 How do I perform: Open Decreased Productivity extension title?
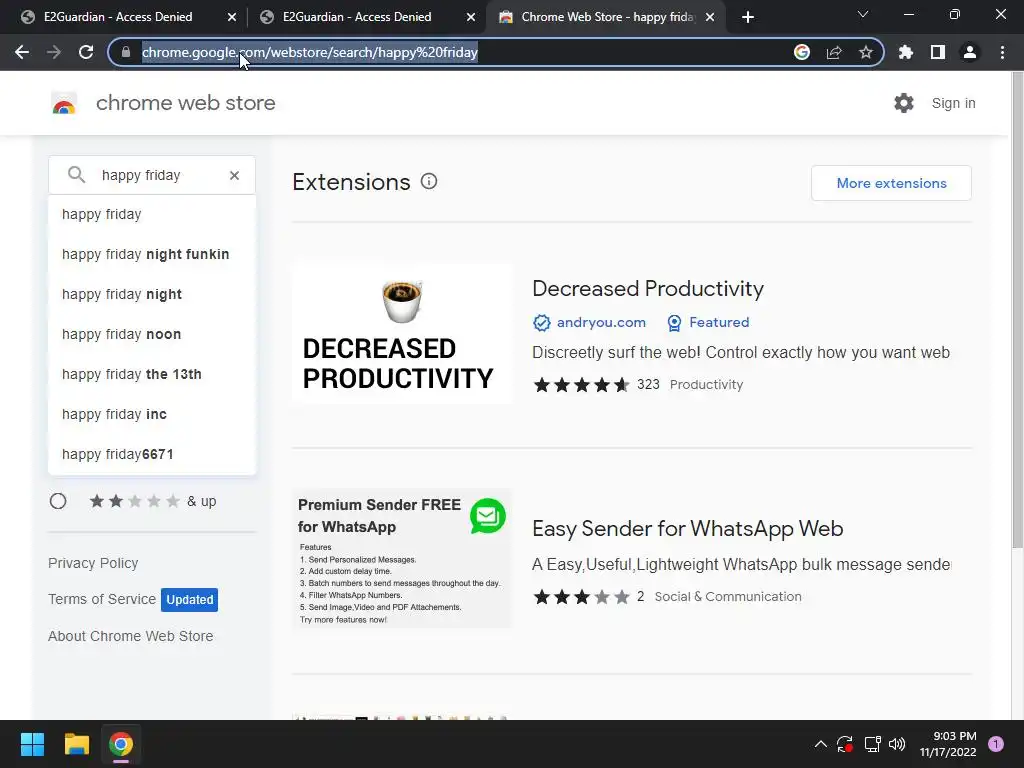tap(648, 289)
